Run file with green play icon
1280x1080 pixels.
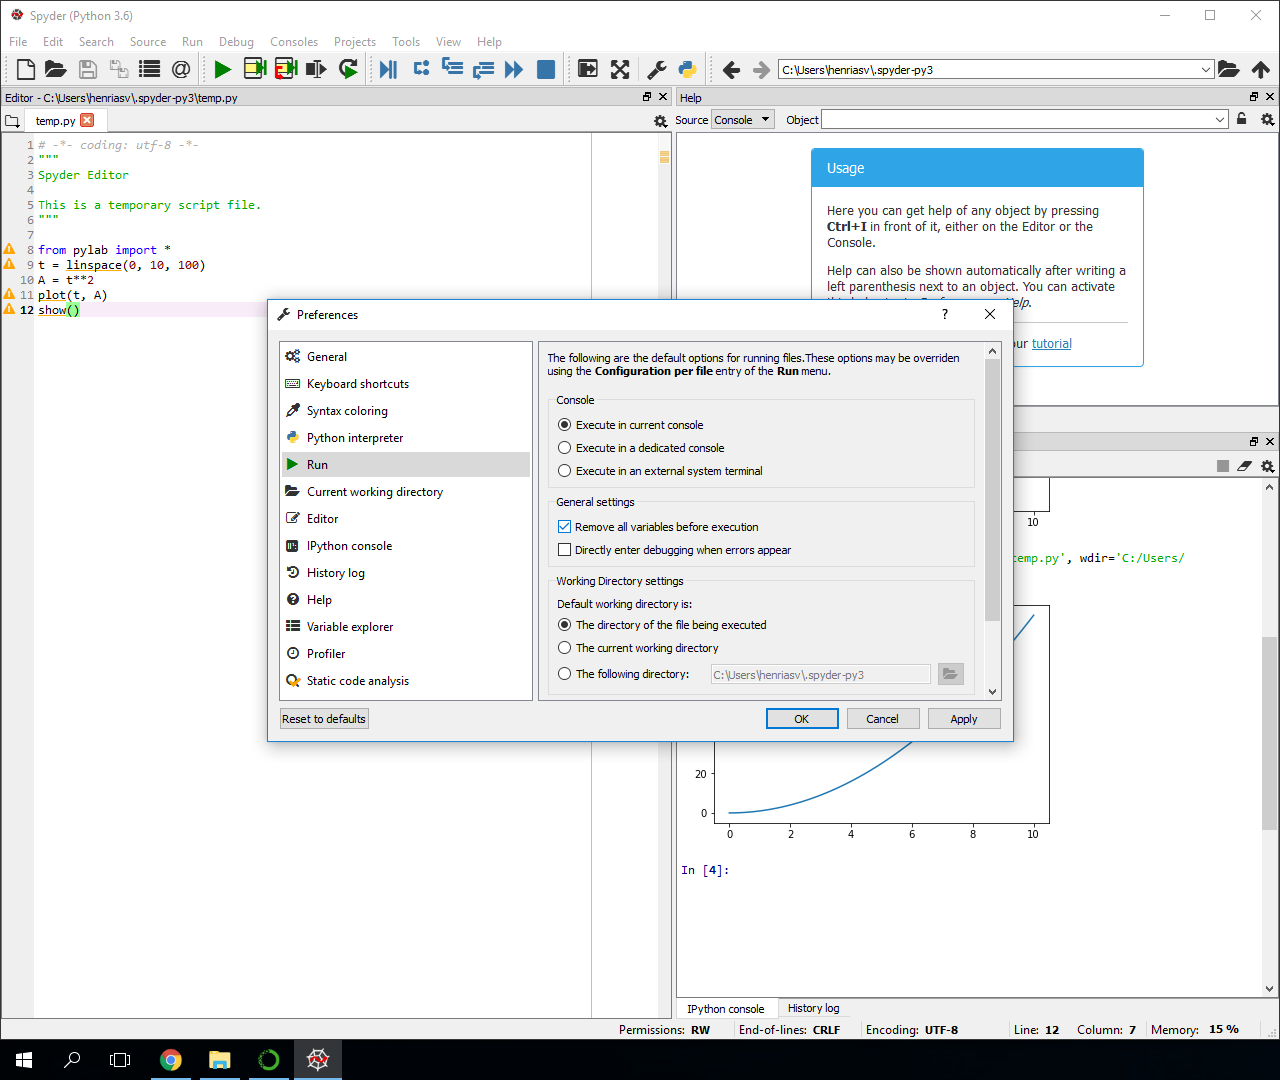[223, 69]
